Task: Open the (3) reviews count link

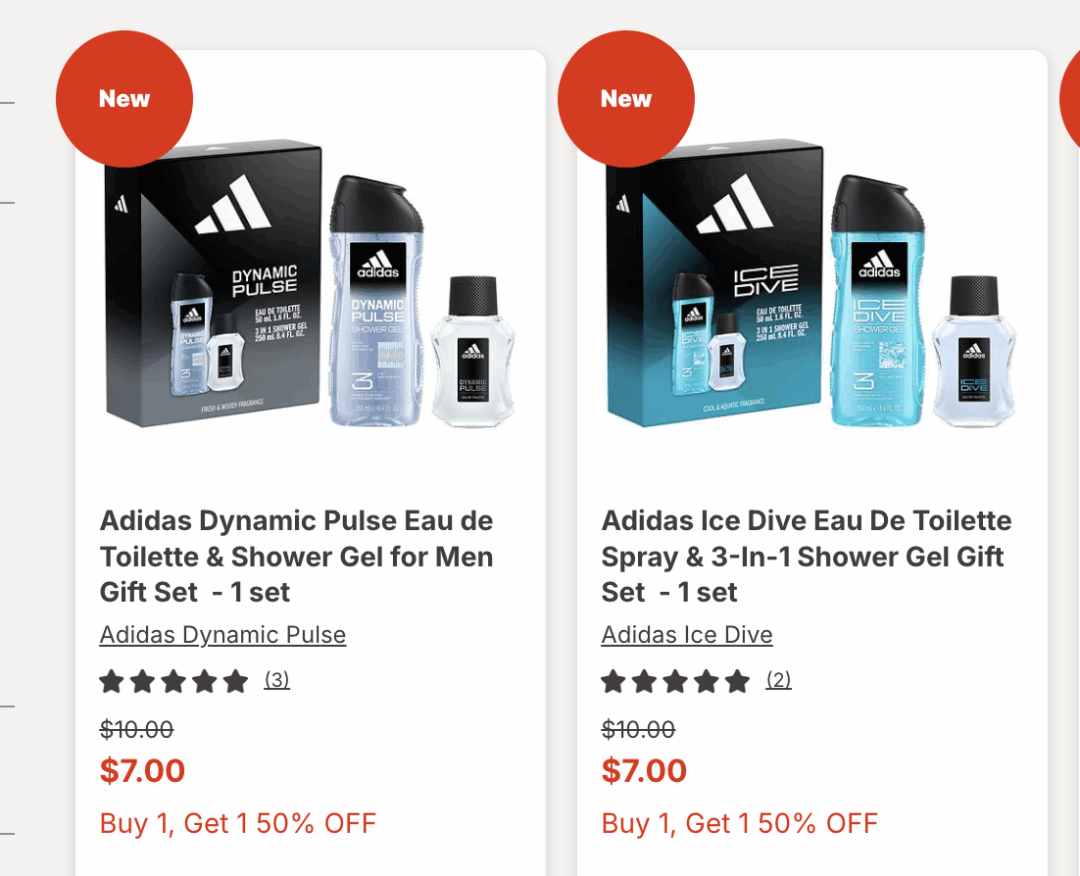Action: pos(277,680)
